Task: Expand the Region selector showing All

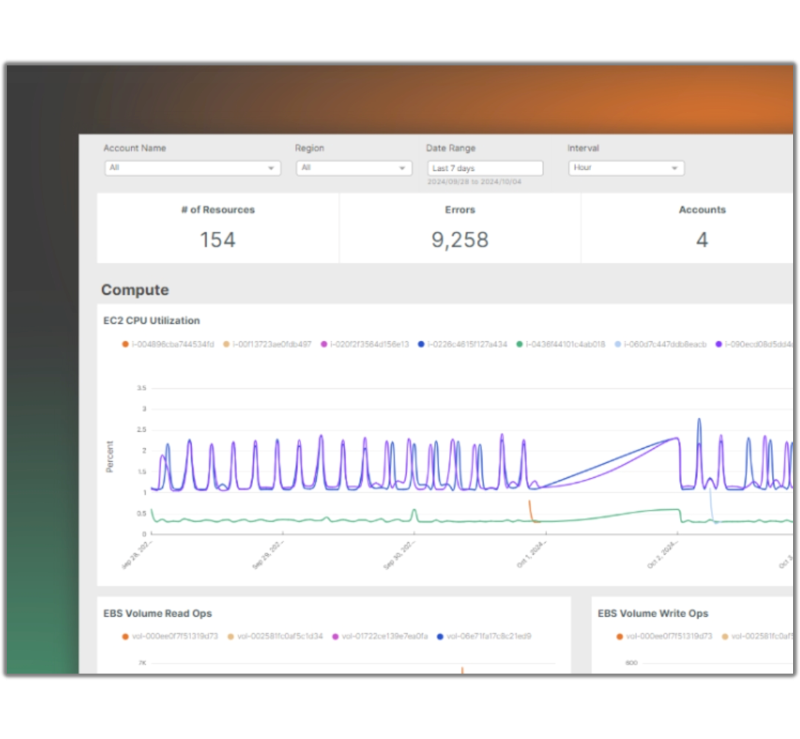Action: pos(357,168)
